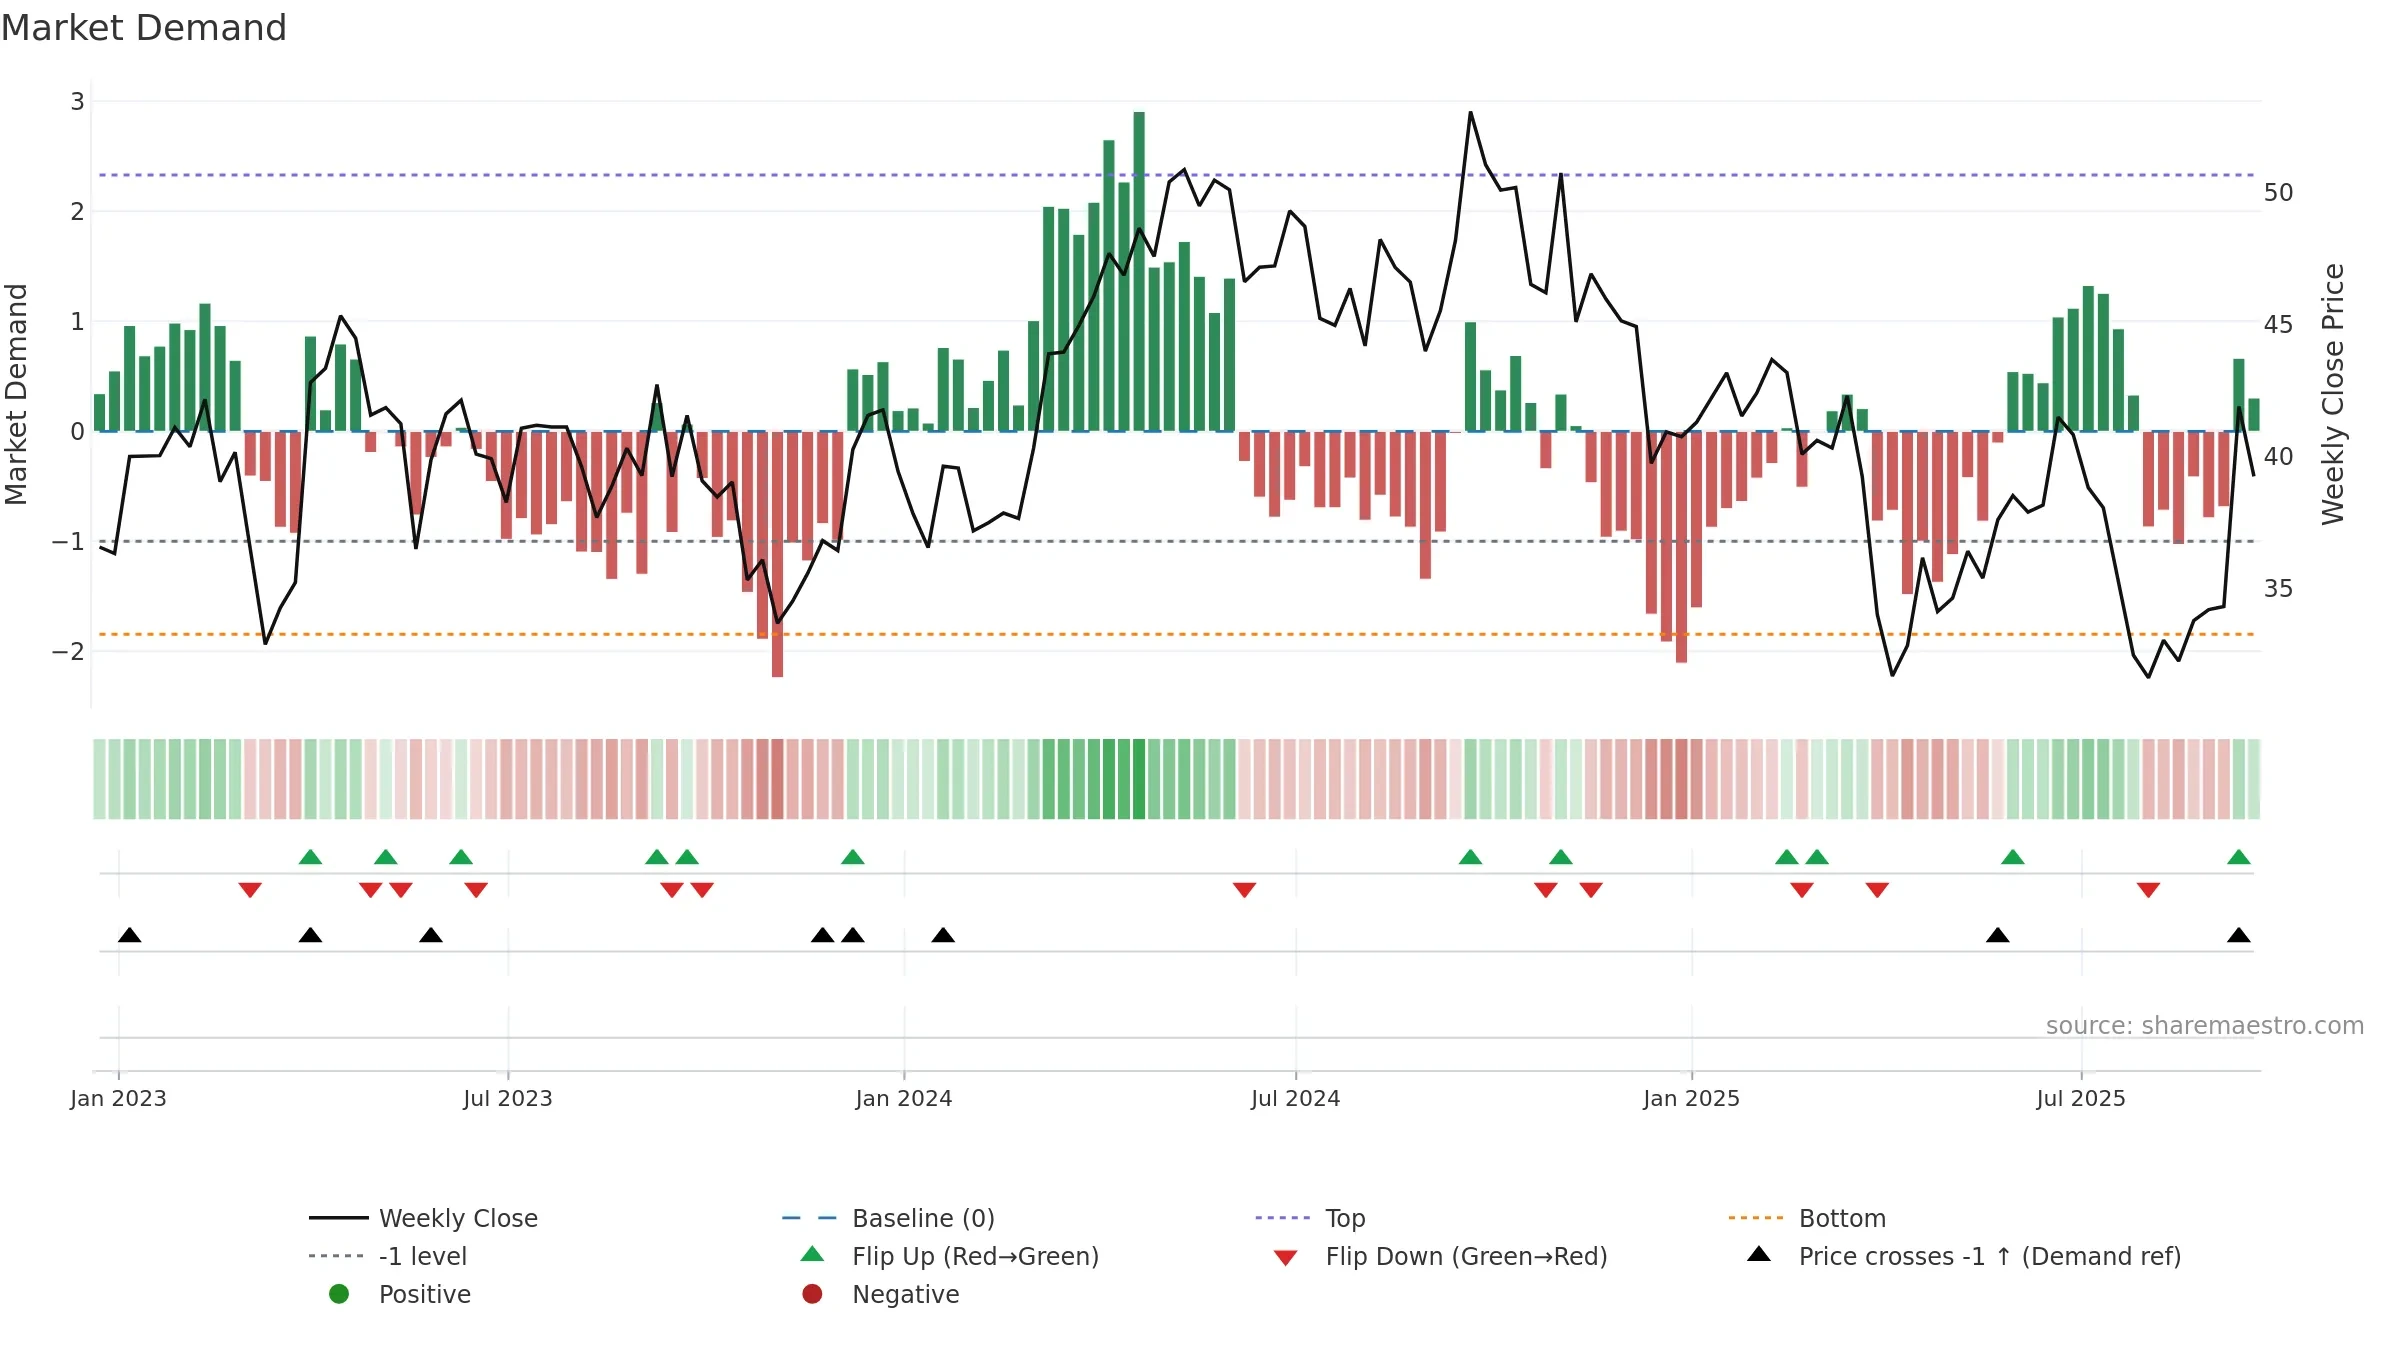
Task: Click the black triangle icon beside Price crosses -1
Action: 1759,1254
